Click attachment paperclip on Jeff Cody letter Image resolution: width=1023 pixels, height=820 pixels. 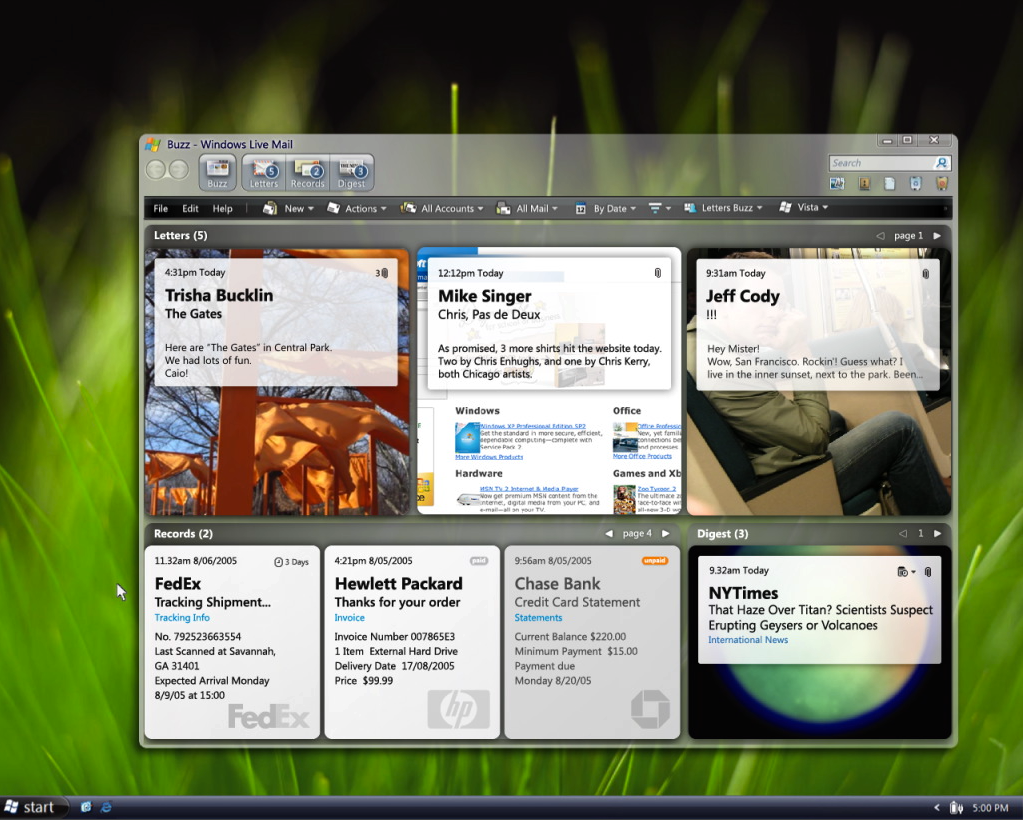925,274
